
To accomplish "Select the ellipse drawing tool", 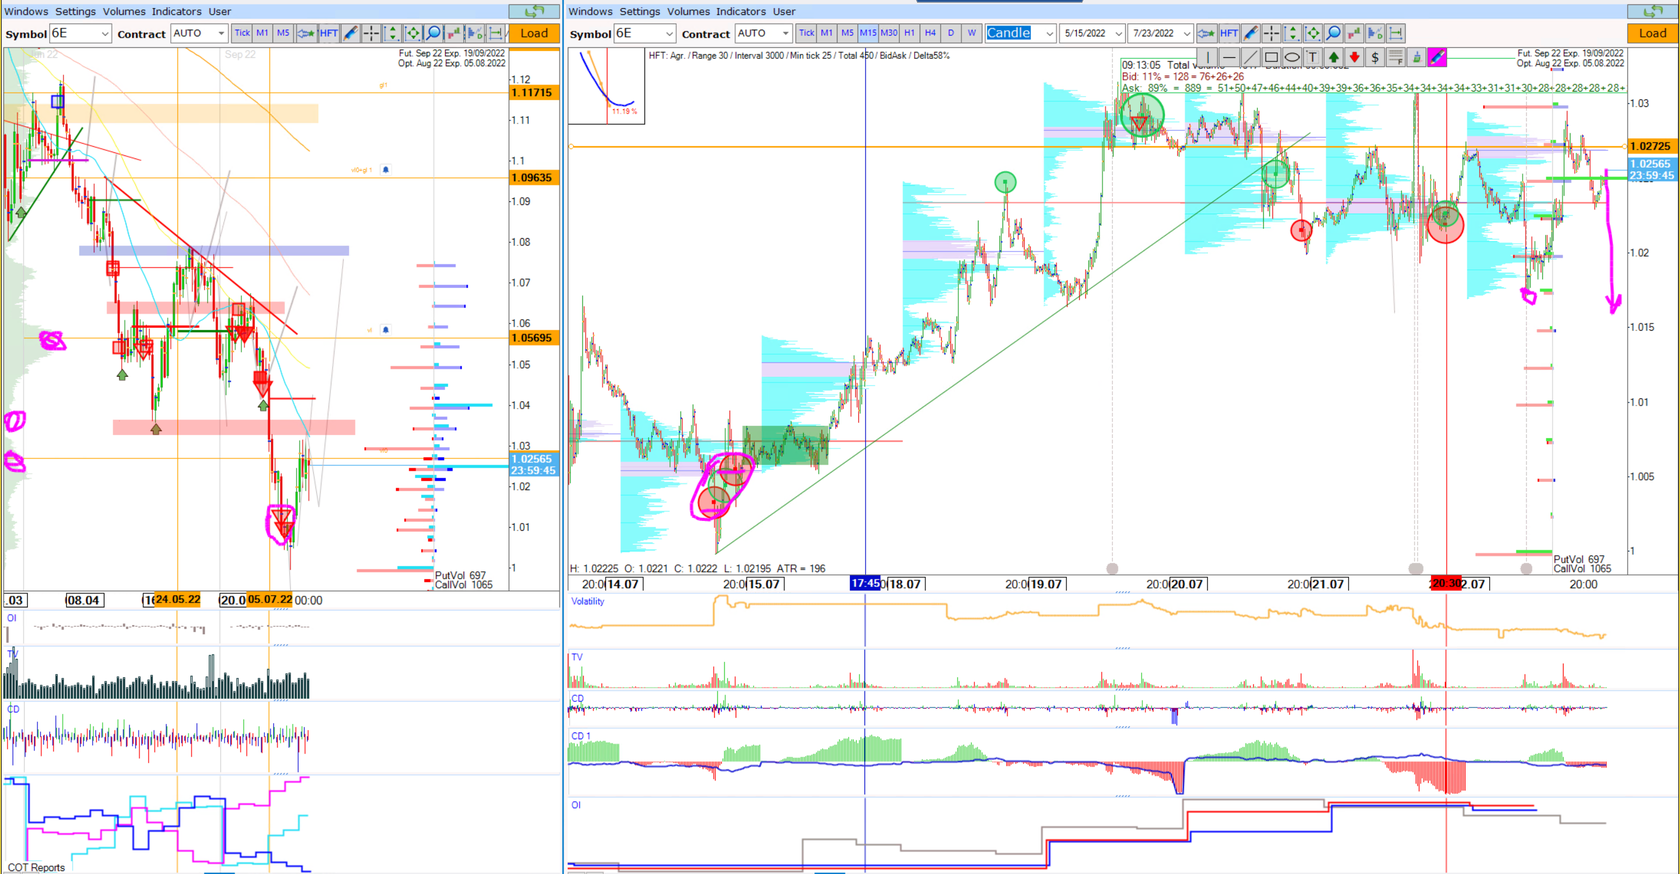I will pos(1292,57).
